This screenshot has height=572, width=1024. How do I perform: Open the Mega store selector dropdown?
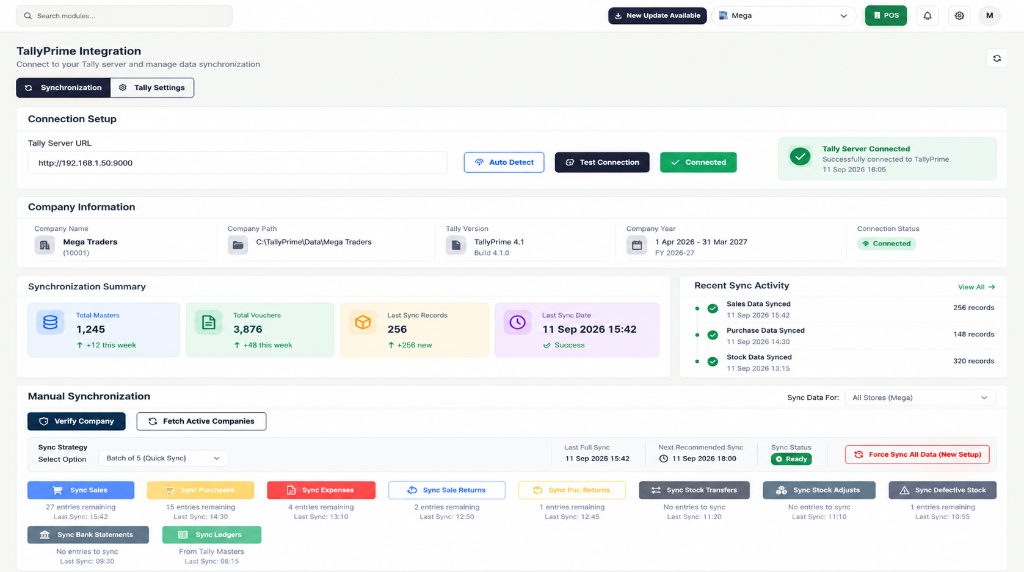[x=784, y=16]
